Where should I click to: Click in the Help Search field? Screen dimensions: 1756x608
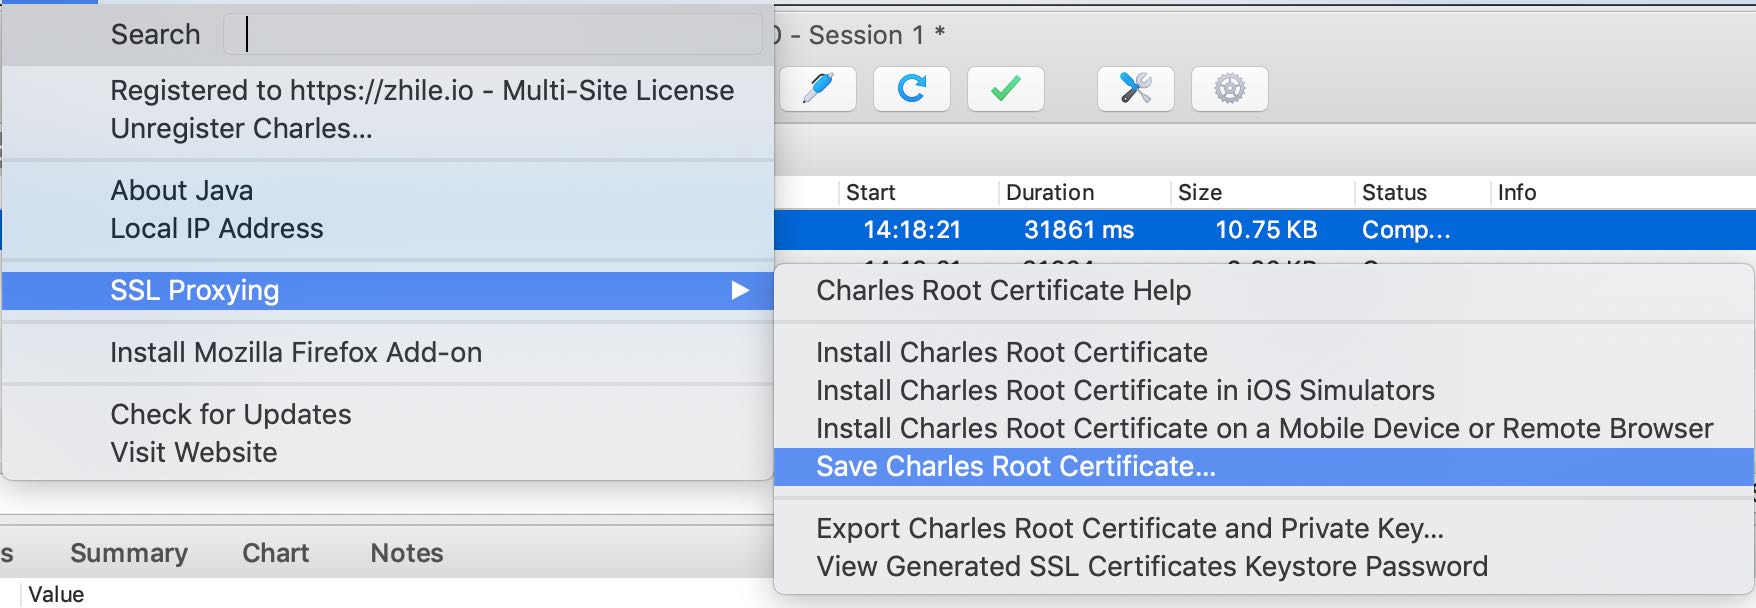pyautogui.click(x=492, y=35)
